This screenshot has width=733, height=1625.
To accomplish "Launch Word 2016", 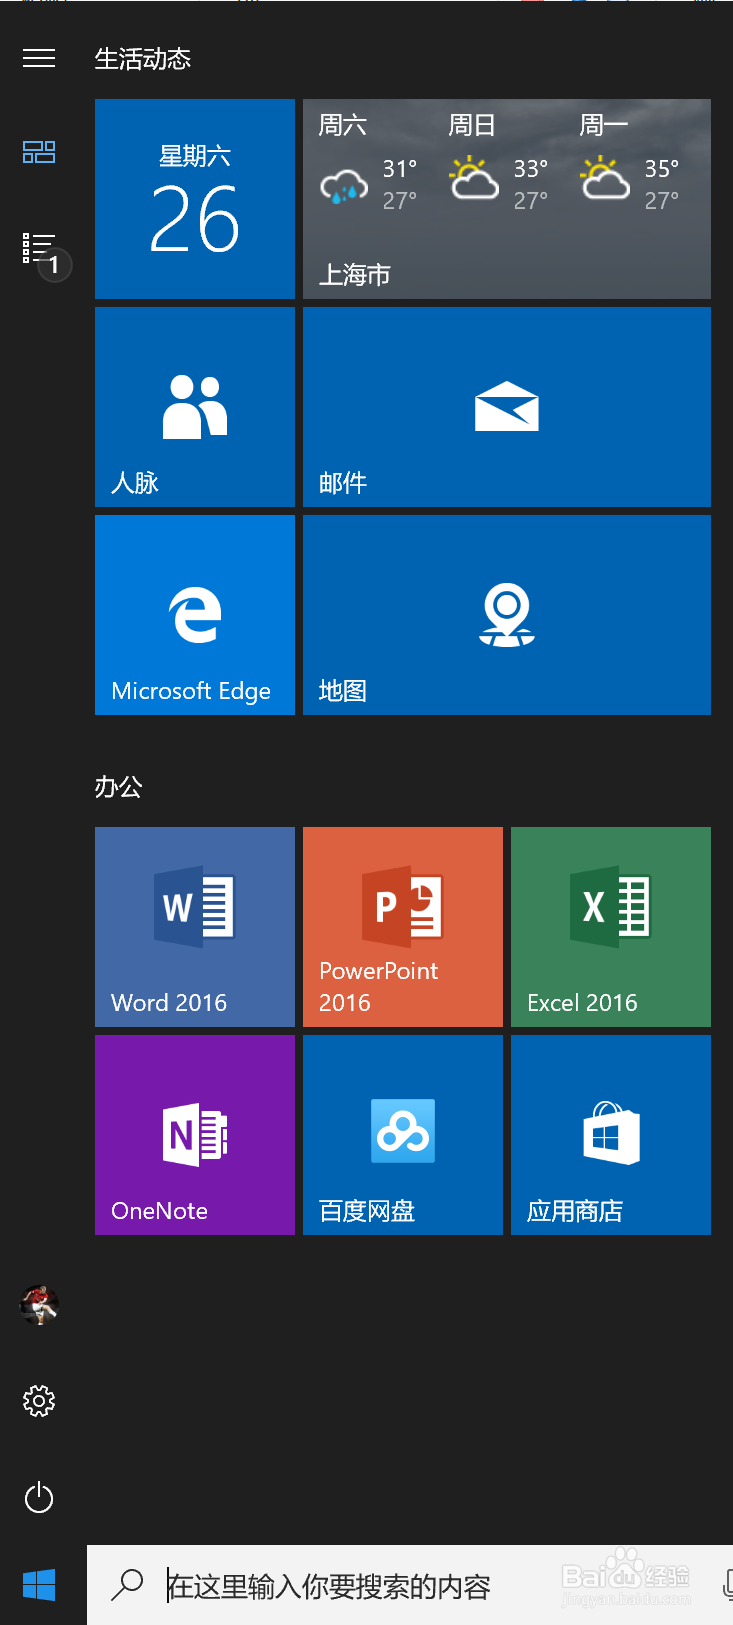I will (x=195, y=927).
